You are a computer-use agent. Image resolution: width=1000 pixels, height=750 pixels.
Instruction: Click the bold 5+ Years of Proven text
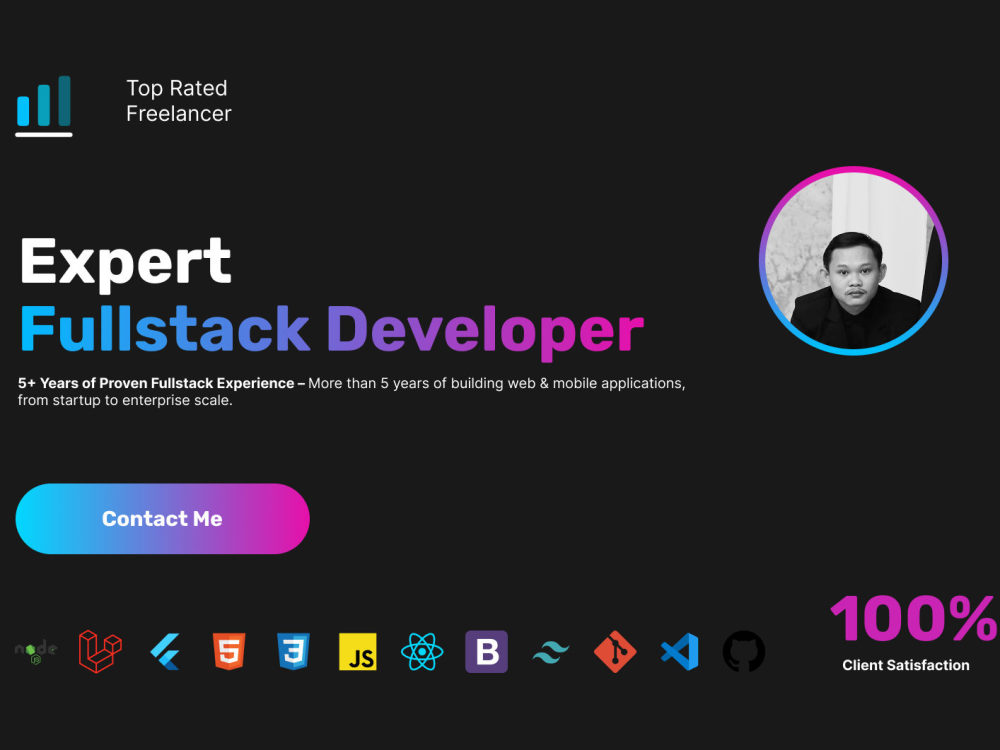coord(161,383)
